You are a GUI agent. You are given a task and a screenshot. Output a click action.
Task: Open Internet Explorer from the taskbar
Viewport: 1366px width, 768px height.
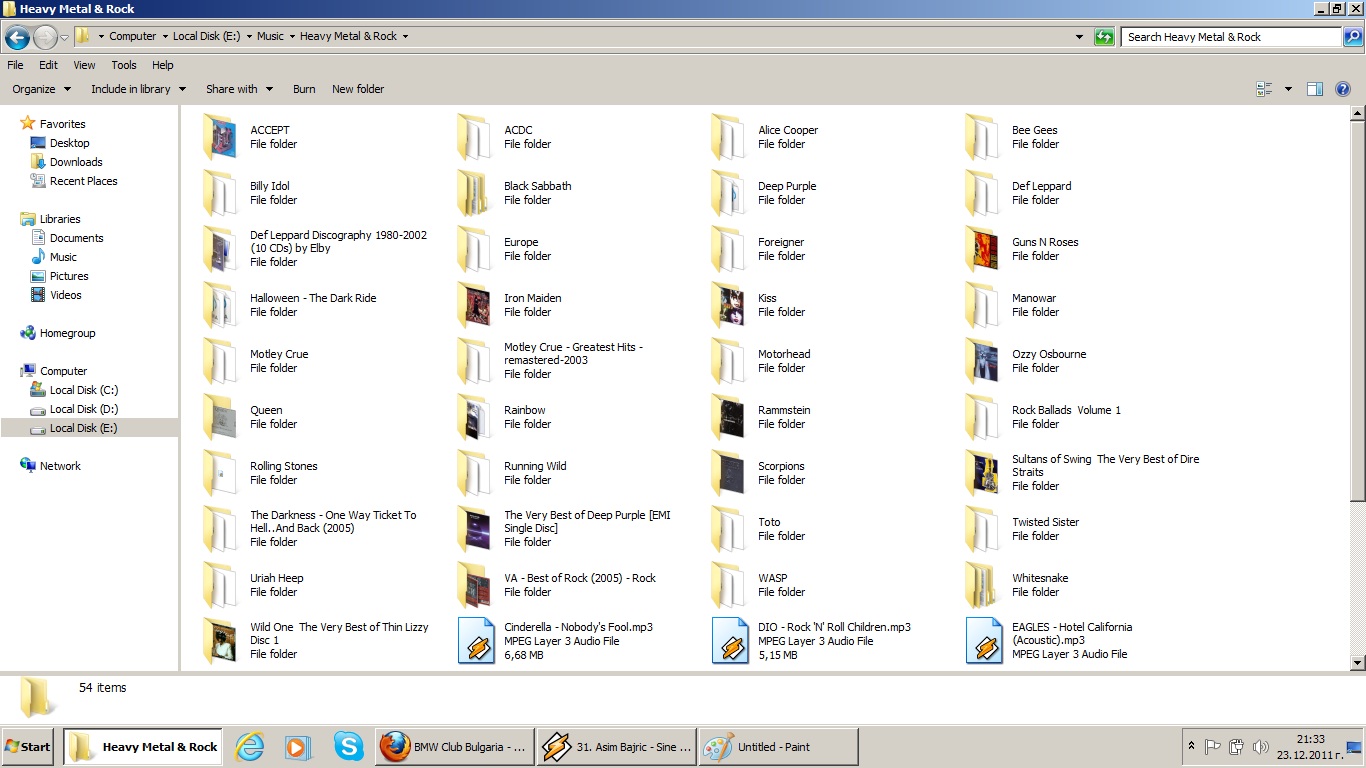click(249, 747)
